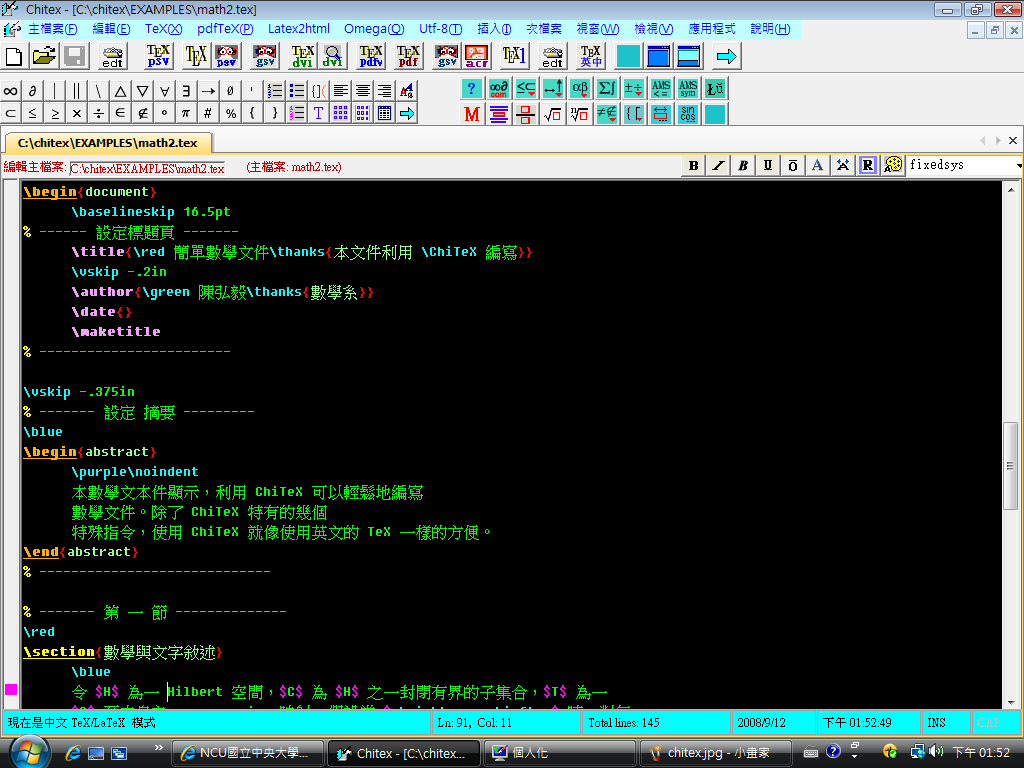Click the fraction template icon

pyautogui.click(x=525, y=114)
